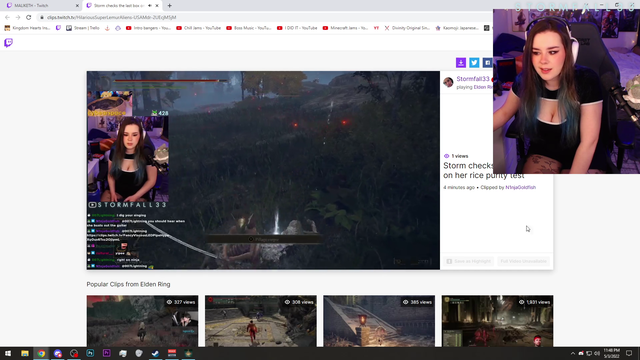Click the browser back arrow

pos(7,17)
